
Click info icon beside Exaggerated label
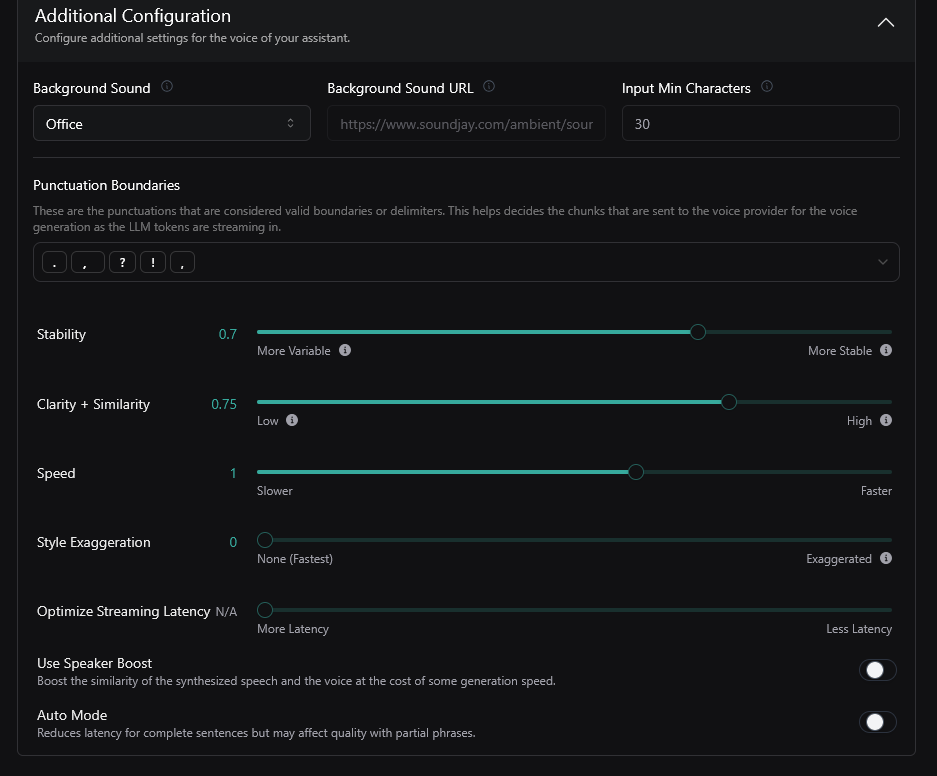[886, 559]
